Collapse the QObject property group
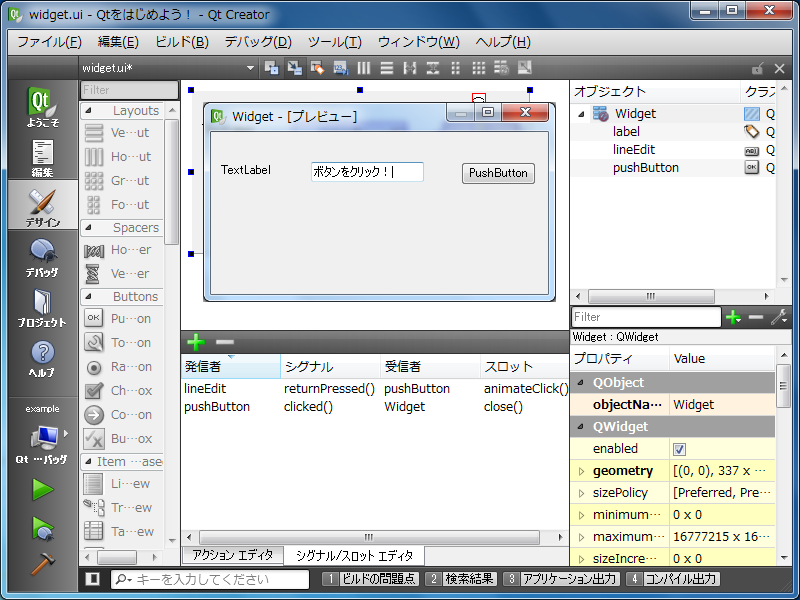This screenshot has width=800, height=600. coord(581,383)
